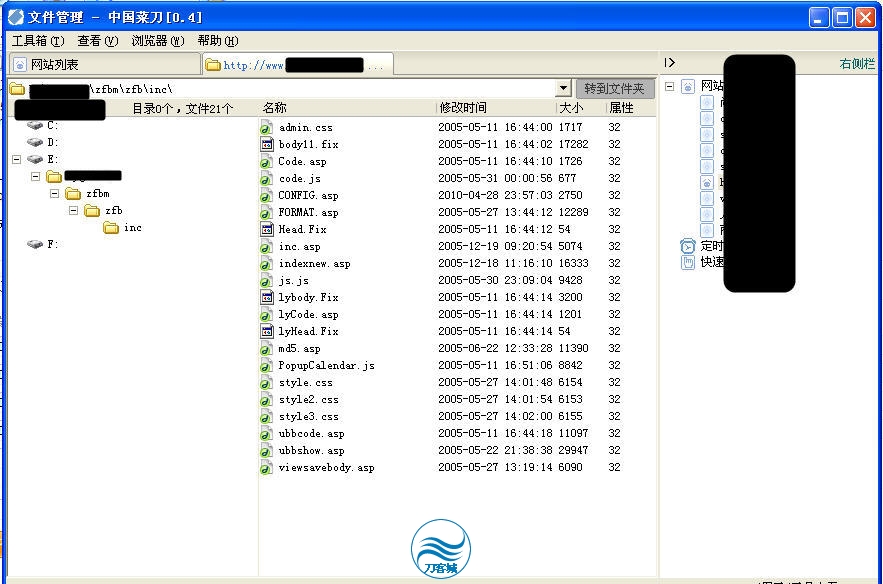This screenshot has width=883, height=584.
Task: Click the inc.asp file icon
Action: point(266,247)
